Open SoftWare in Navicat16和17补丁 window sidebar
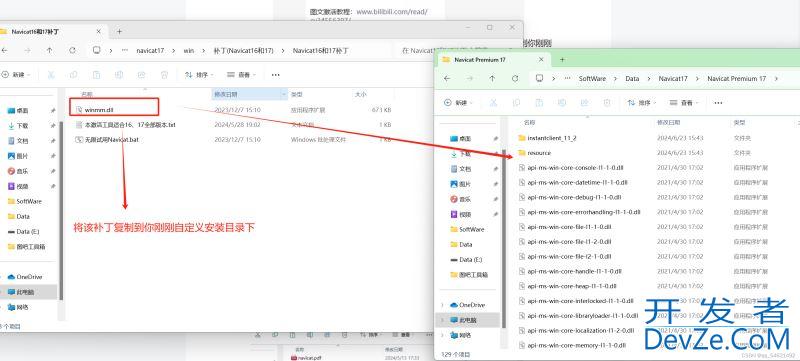The width and height of the screenshot is (800, 361). pos(24,201)
